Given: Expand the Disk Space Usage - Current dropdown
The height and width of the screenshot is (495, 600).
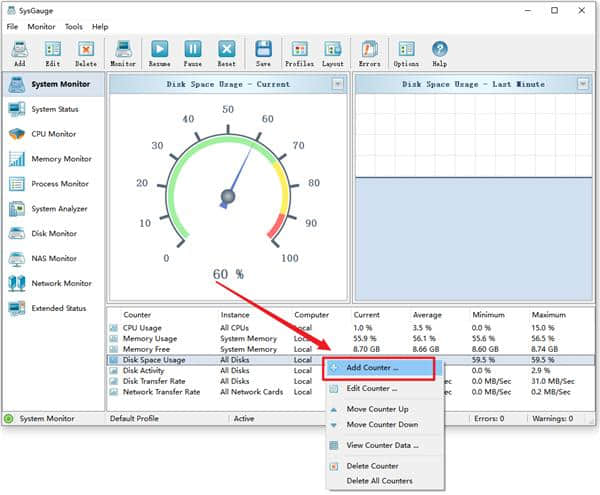Looking at the screenshot, I should pos(337,84).
